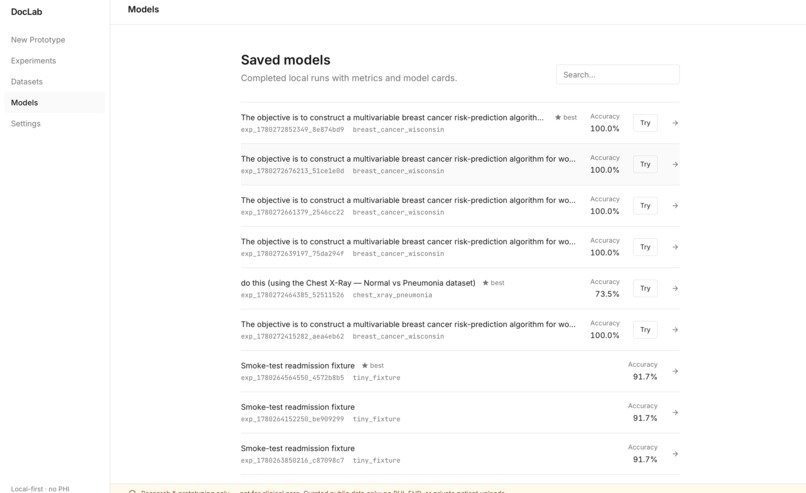Open arrow for exp_1780272639197_75da294f model
Viewport: 806px width, 493px height.
point(675,247)
